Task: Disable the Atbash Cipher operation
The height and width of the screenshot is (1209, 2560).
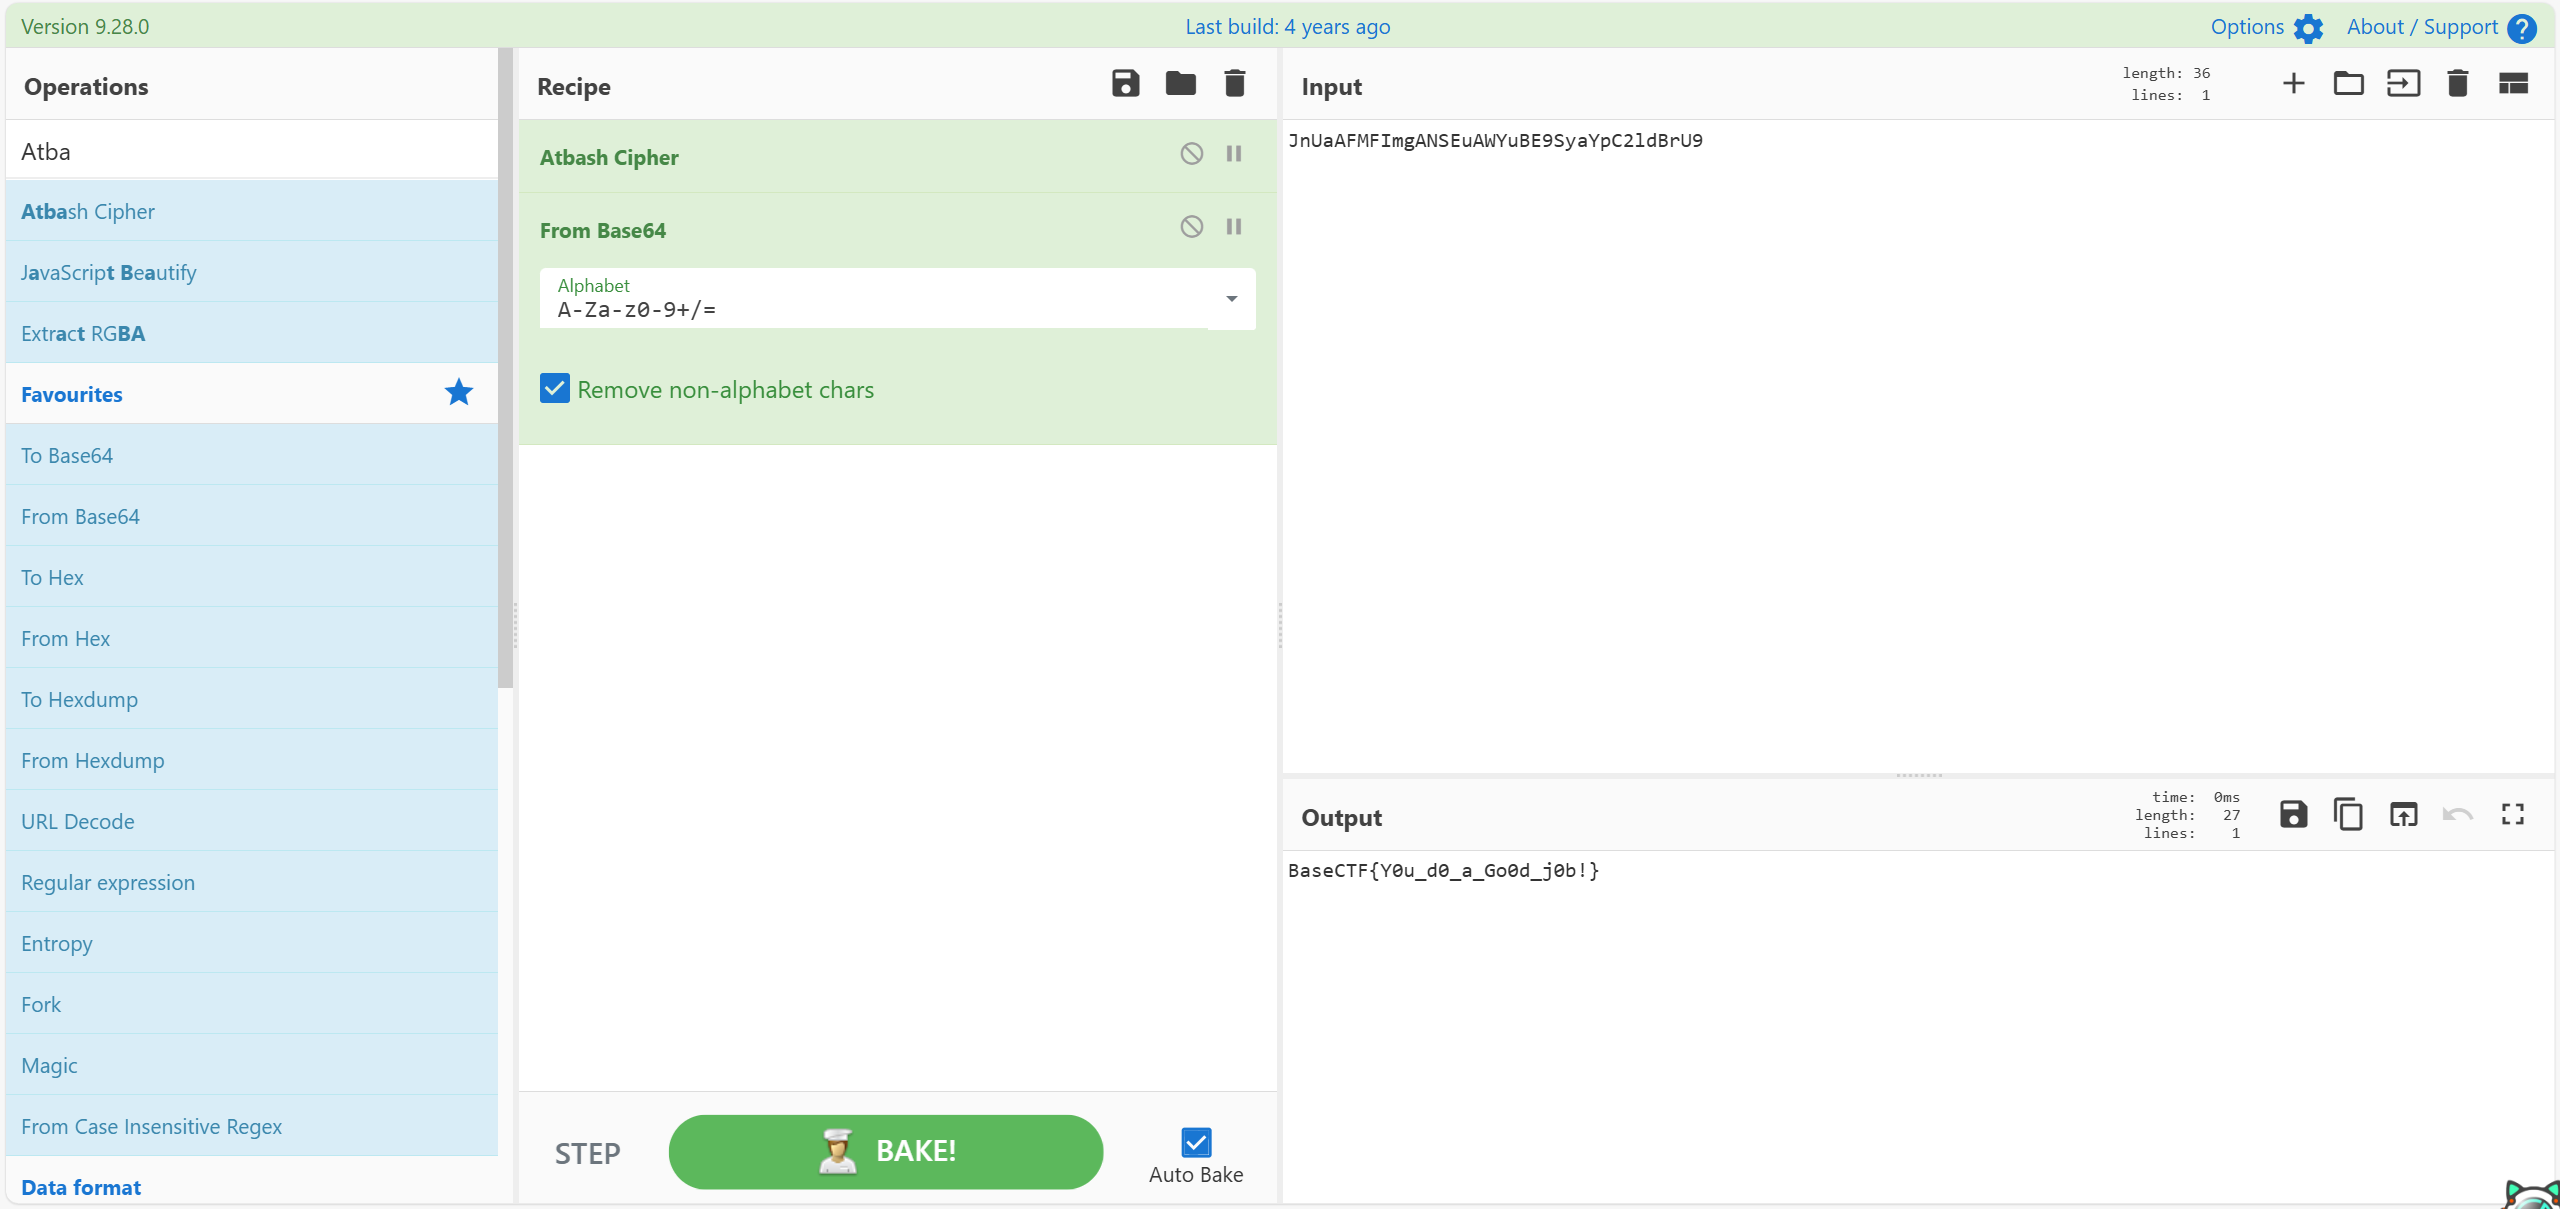Action: (x=1191, y=154)
